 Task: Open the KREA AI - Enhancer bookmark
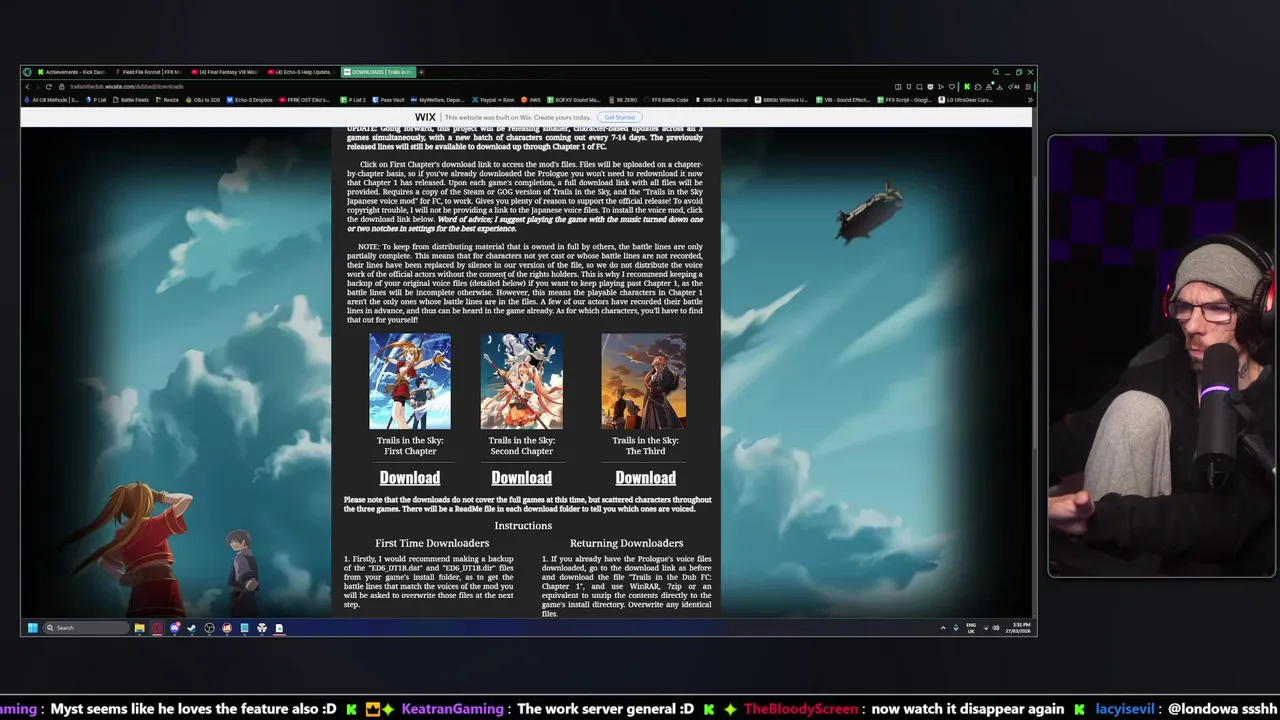pos(721,100)
